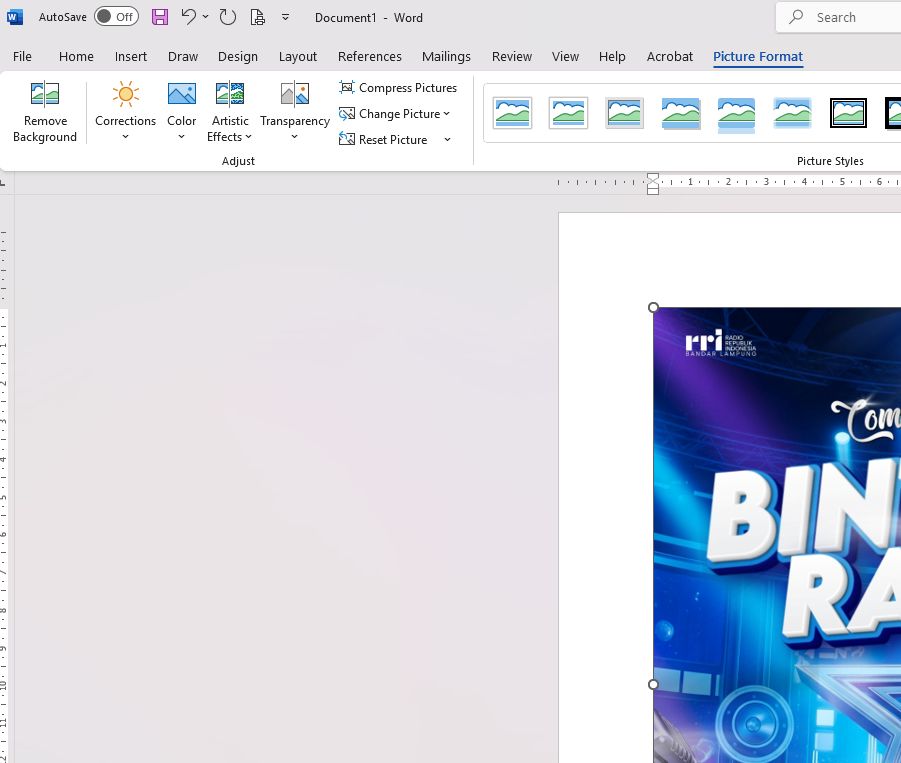Click the ruler indent marker
The height and width of the screenshot is (763, 901).
coord(653,184)
